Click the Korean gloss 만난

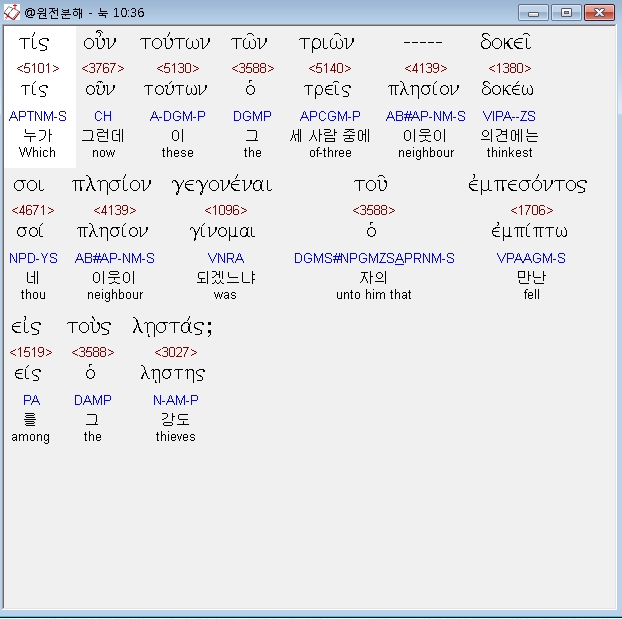532,277
